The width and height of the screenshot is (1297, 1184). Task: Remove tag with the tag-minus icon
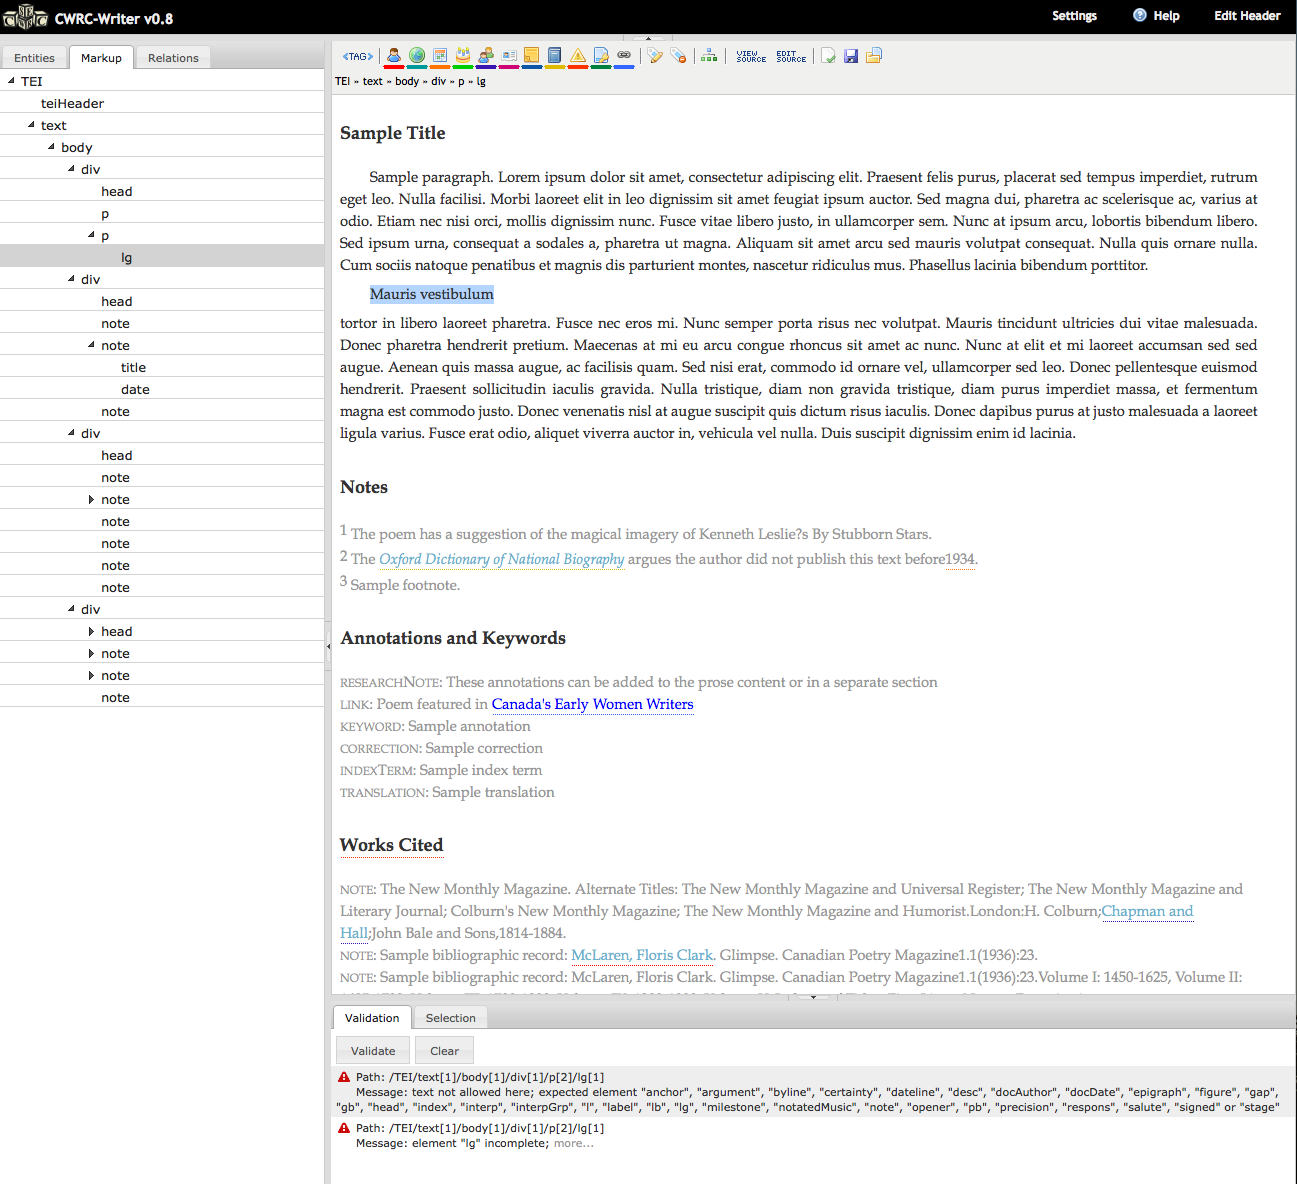(679, 56)
